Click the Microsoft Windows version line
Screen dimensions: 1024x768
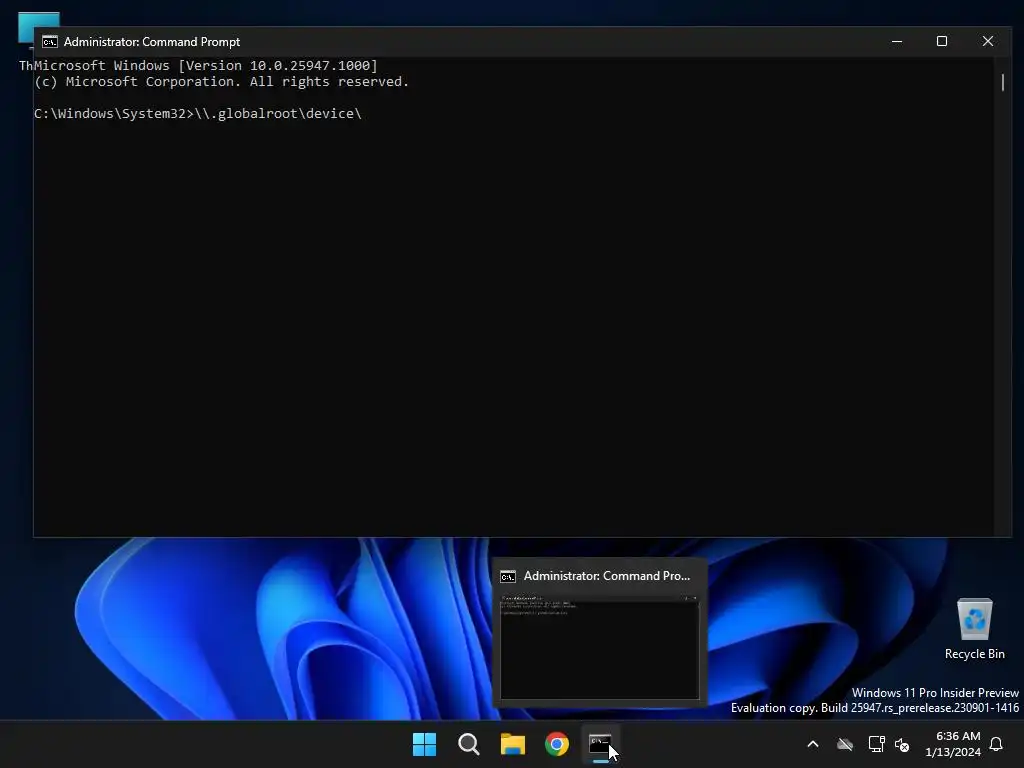click(x=206, y=65)
